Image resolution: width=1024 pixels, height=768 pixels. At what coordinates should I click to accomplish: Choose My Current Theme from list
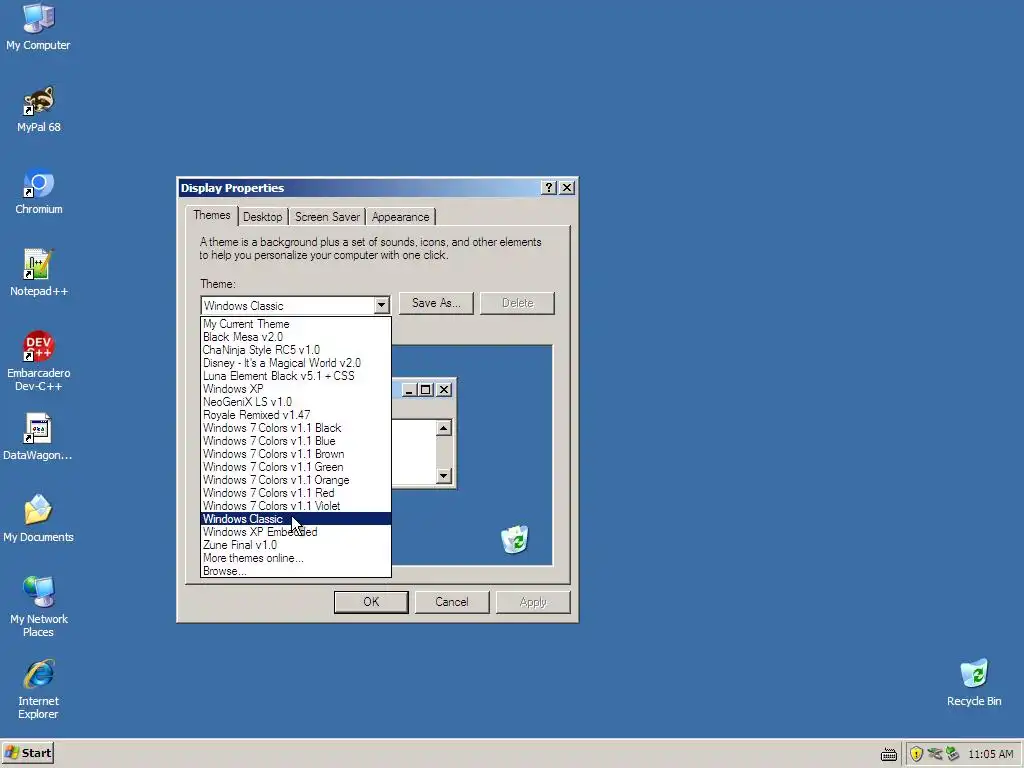tap(296, 324)
